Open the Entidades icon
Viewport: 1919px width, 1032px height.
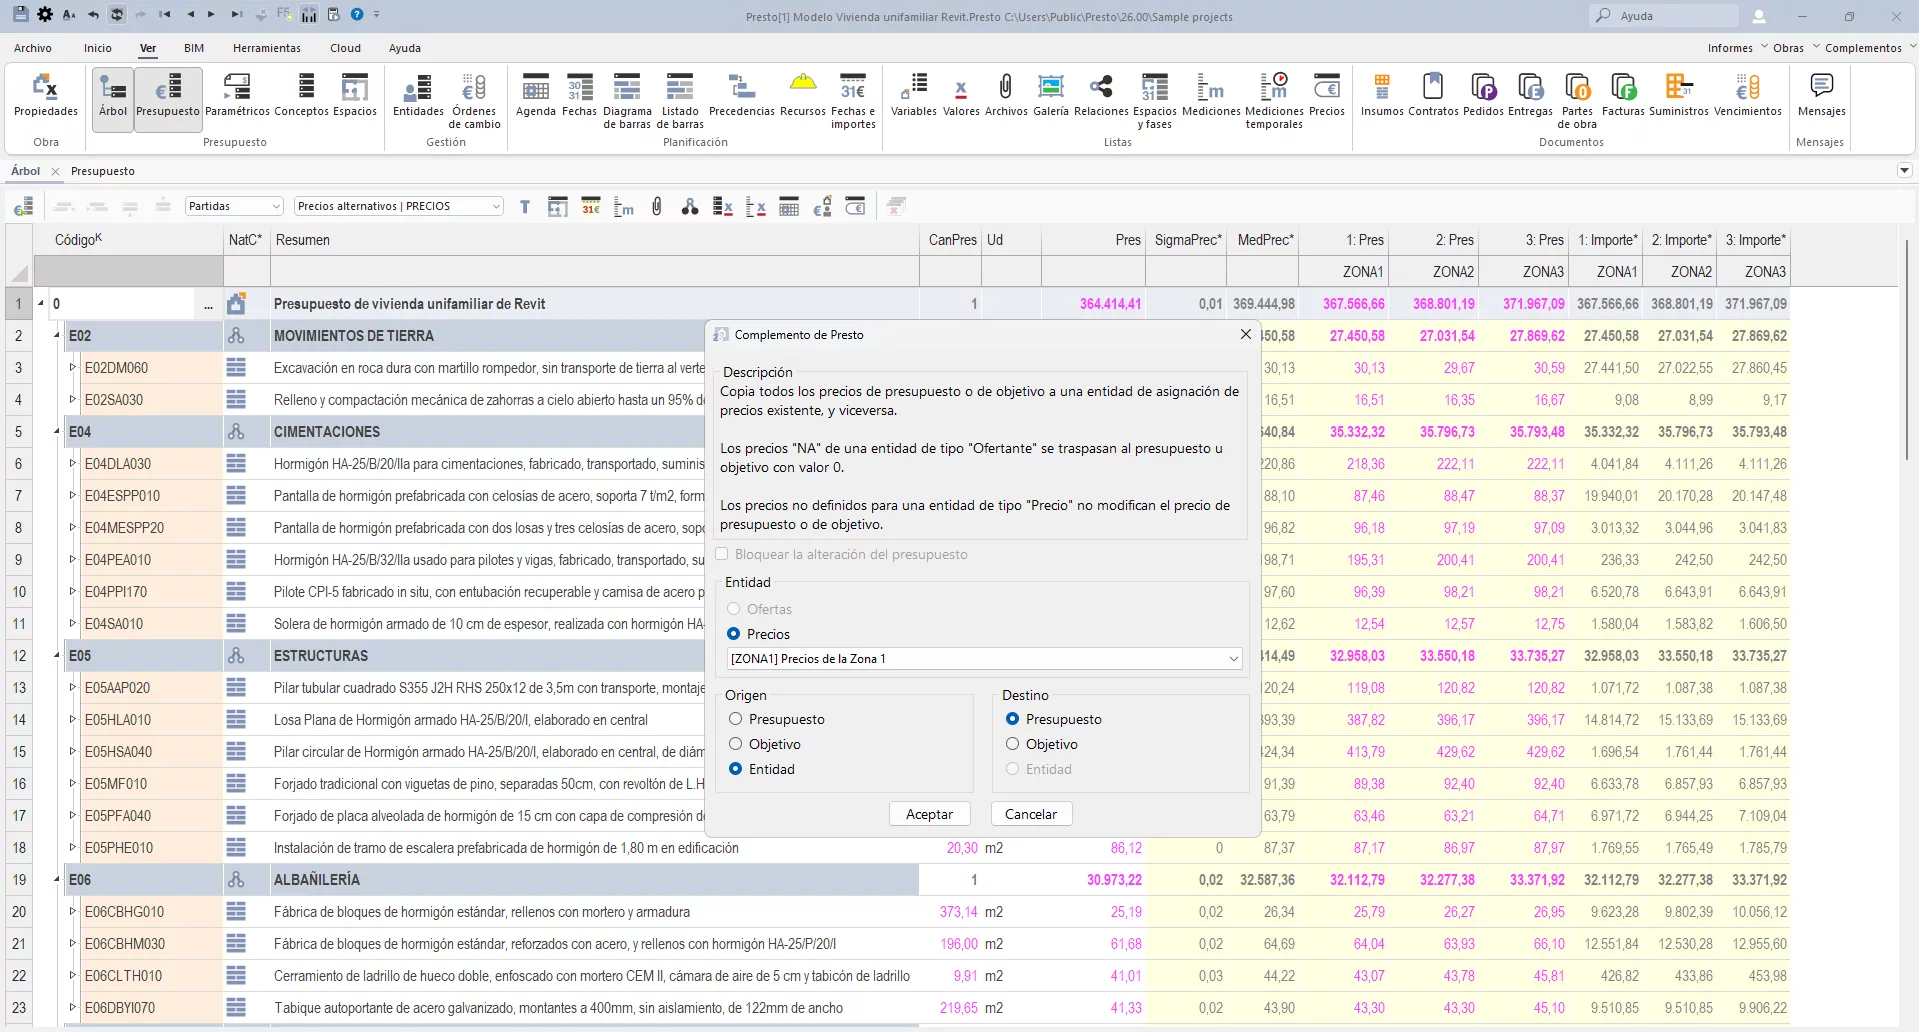(x=418, y=96)
